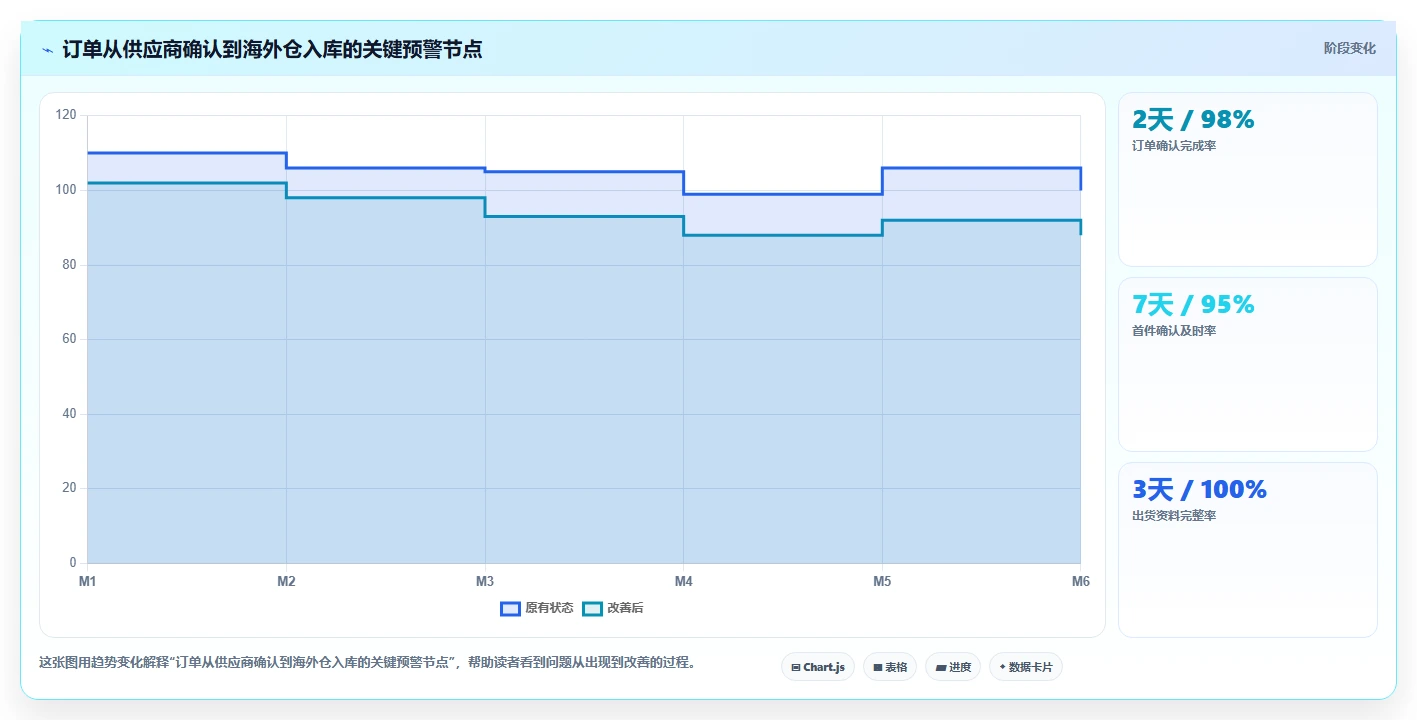The height and width of the screenshot is (720, 1417).
Task: Toggle the 原有状态 legend series
Action: point(537,608)
